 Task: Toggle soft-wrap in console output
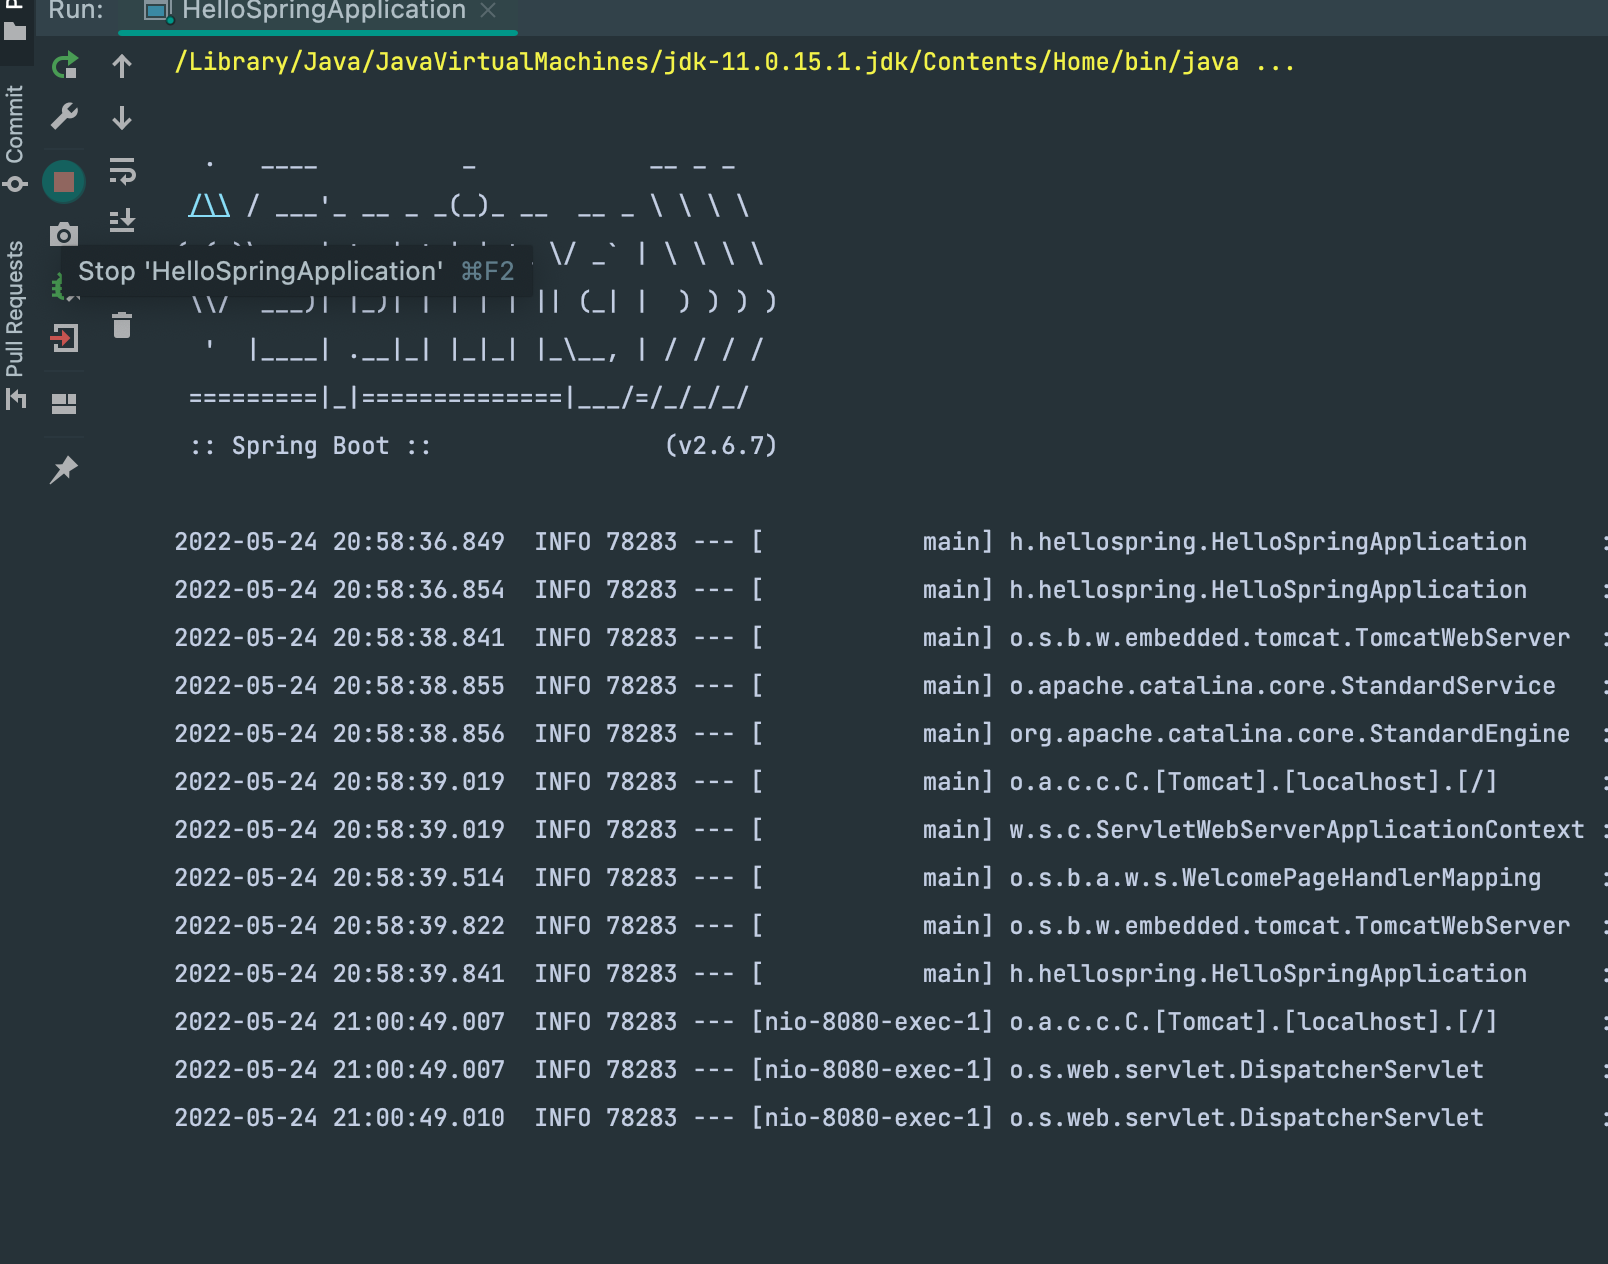(x=122, y=171)
